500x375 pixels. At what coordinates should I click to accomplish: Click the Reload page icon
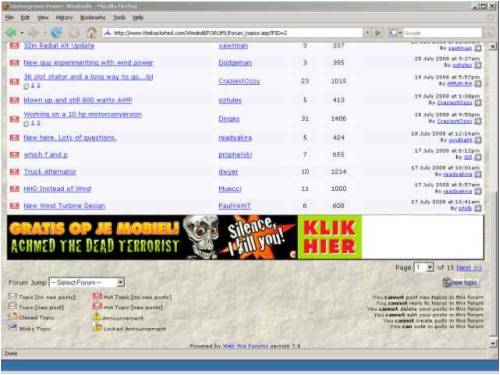pos(56,33)
